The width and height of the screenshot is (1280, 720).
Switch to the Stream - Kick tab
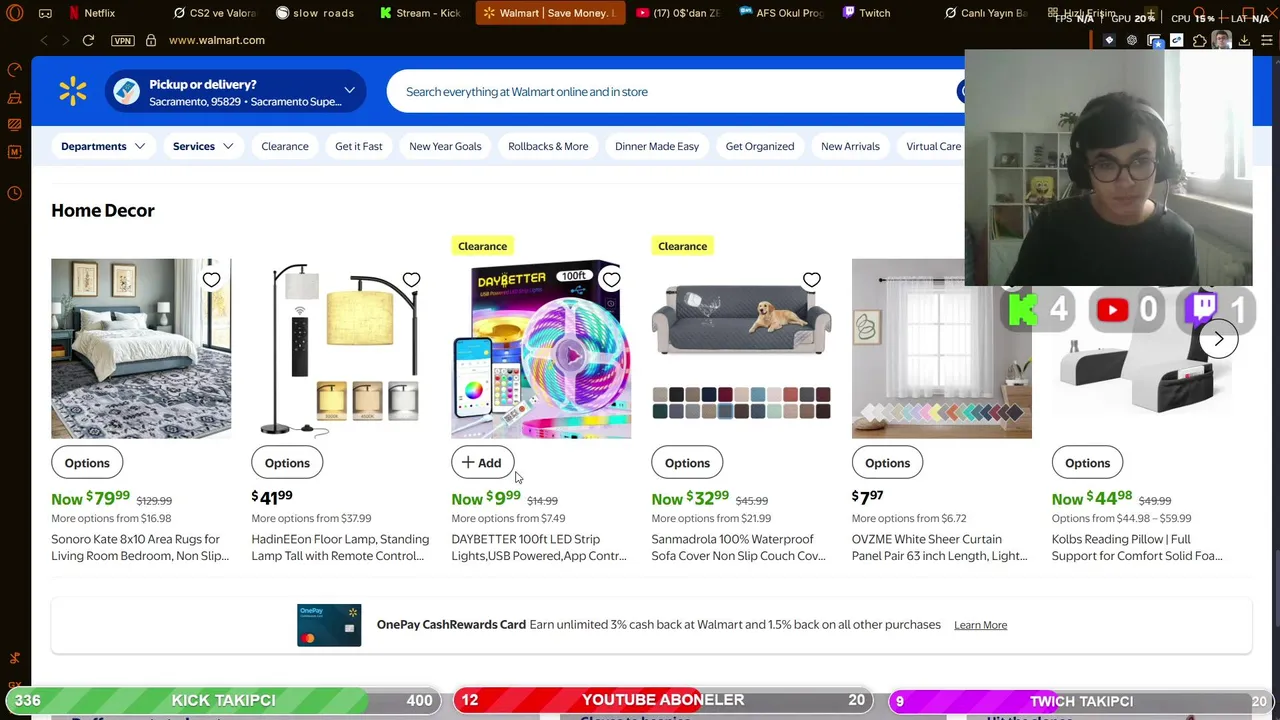[420, 13]
